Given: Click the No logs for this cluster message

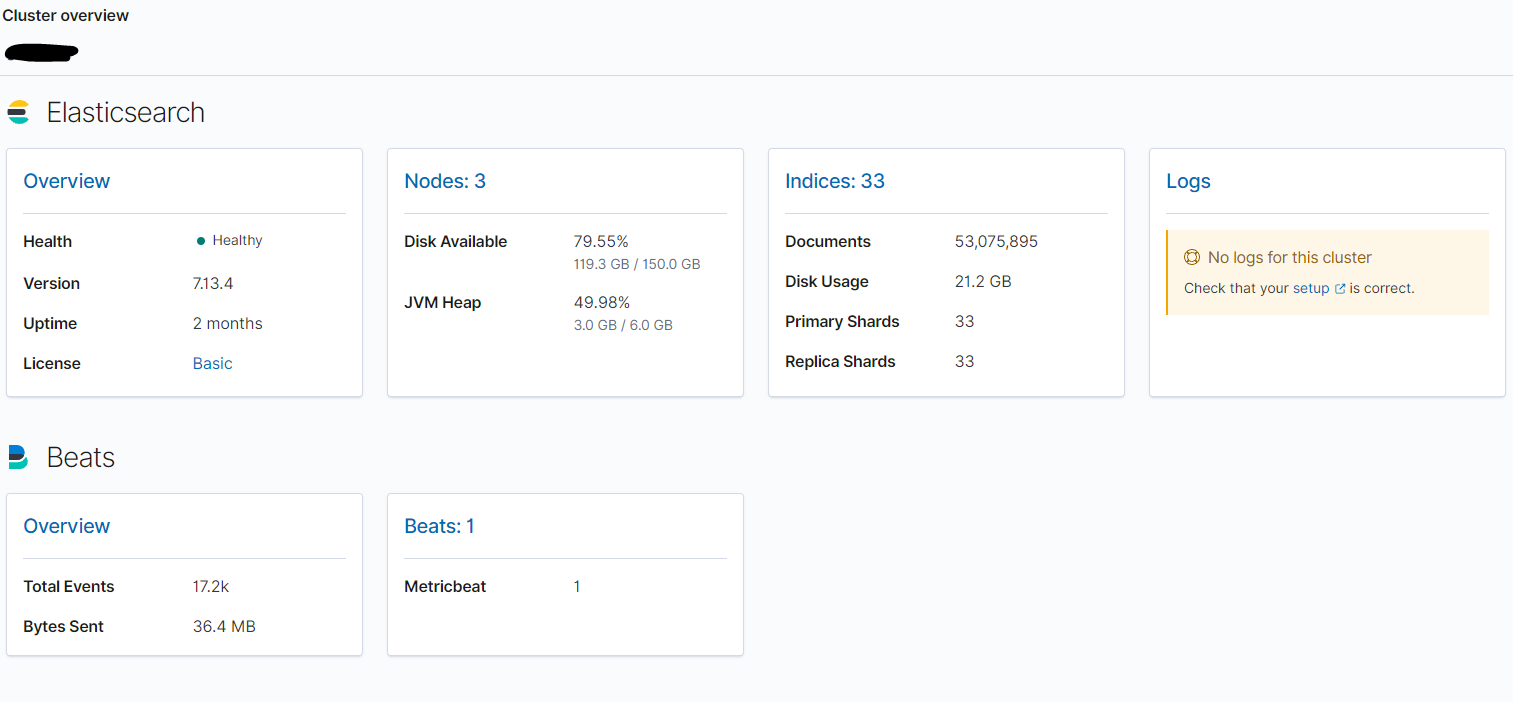Looking at the screenshot, I should [1290, 257].
